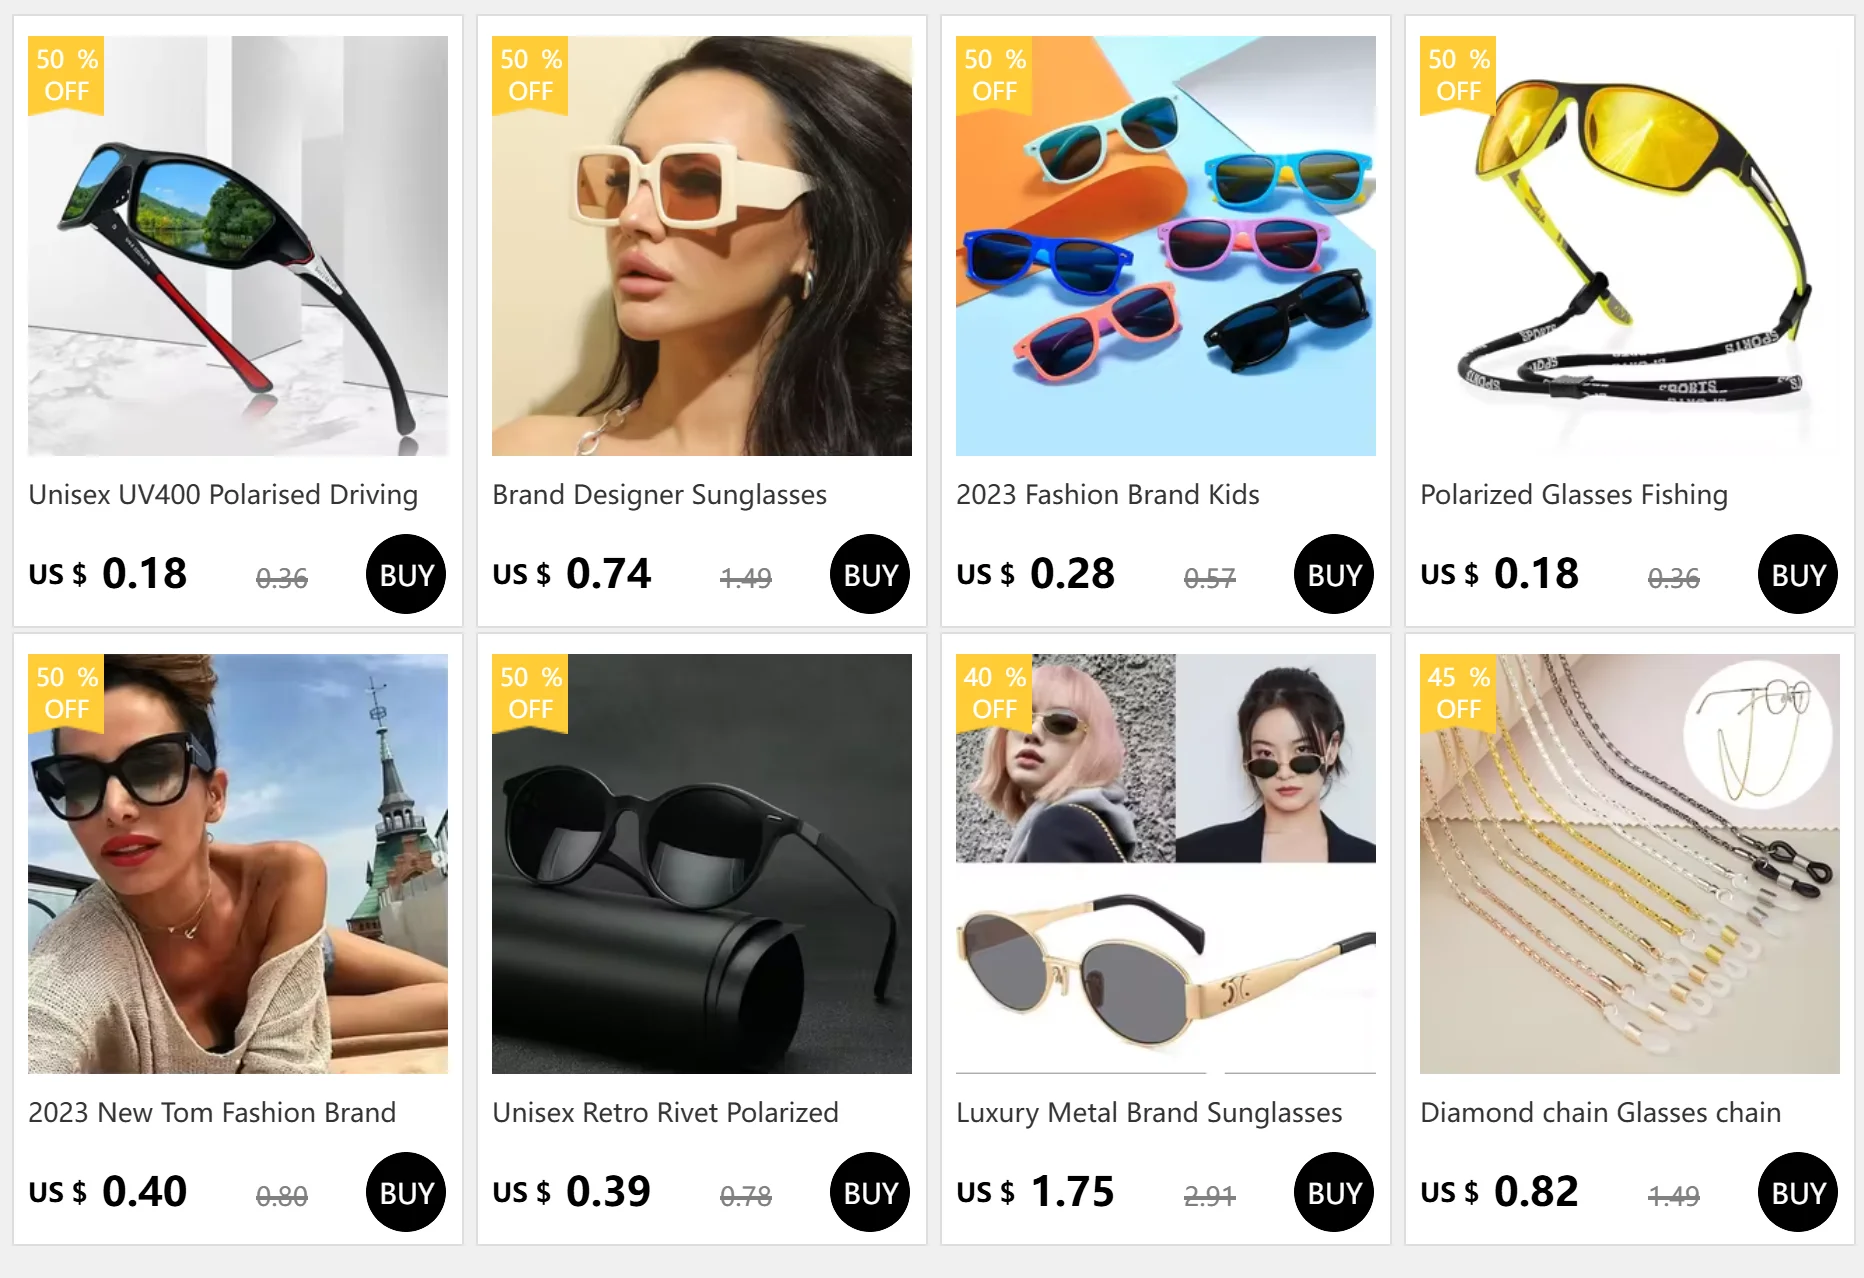Open the colorful kids sunglasses image
Screen dimensions: 1864x1278
[x=1166, y=246]
